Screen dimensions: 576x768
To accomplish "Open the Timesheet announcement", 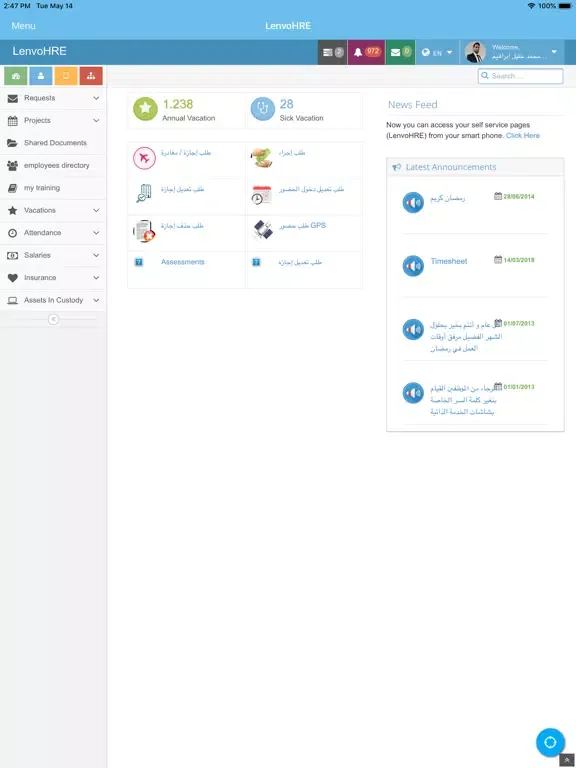I will 449,262.
